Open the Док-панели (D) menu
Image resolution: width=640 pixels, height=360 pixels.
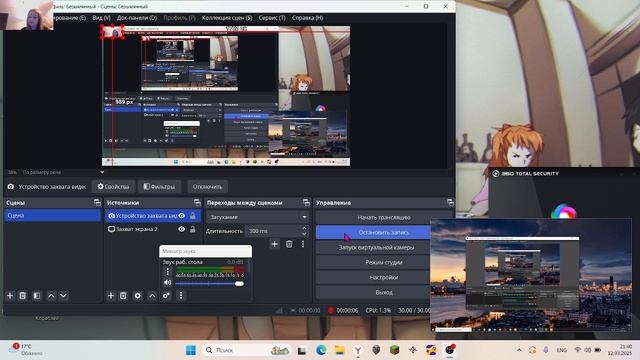coord(137,18)
